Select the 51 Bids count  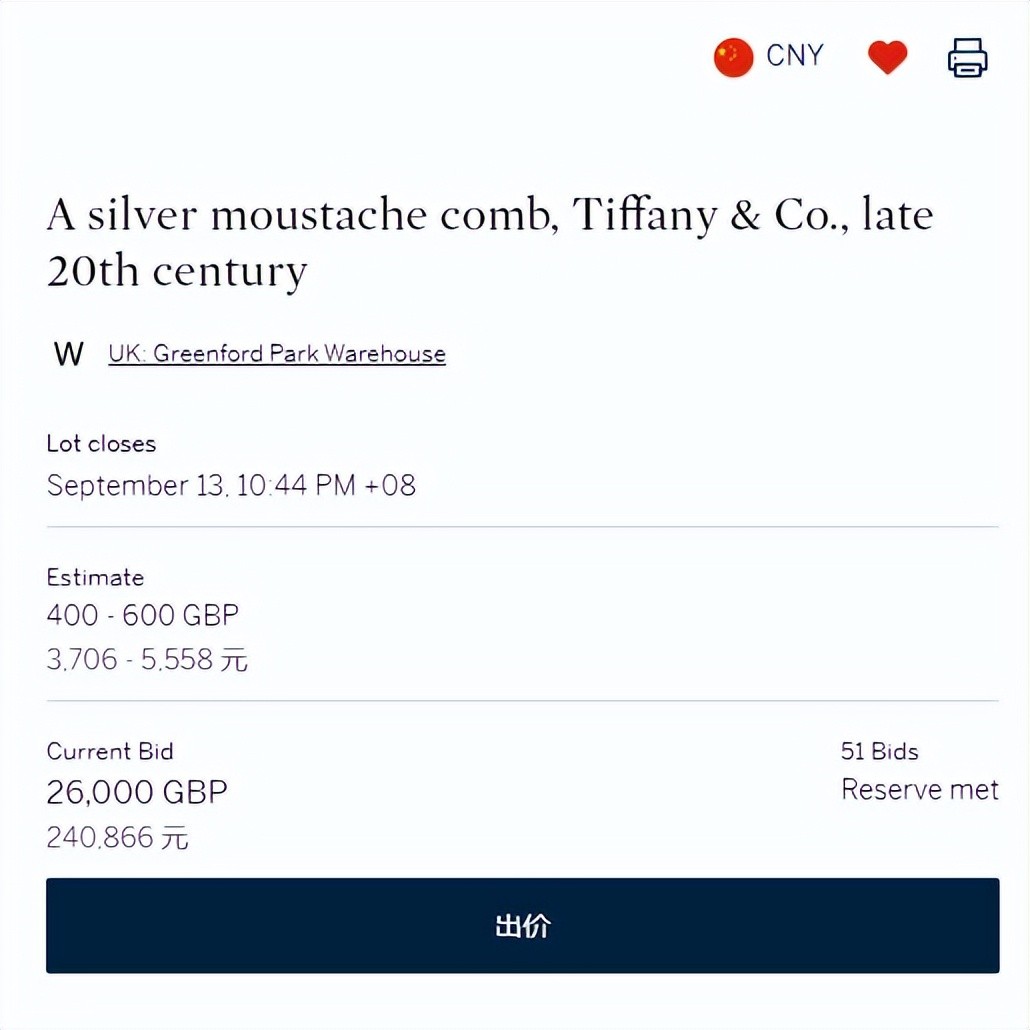click(879, 752)
